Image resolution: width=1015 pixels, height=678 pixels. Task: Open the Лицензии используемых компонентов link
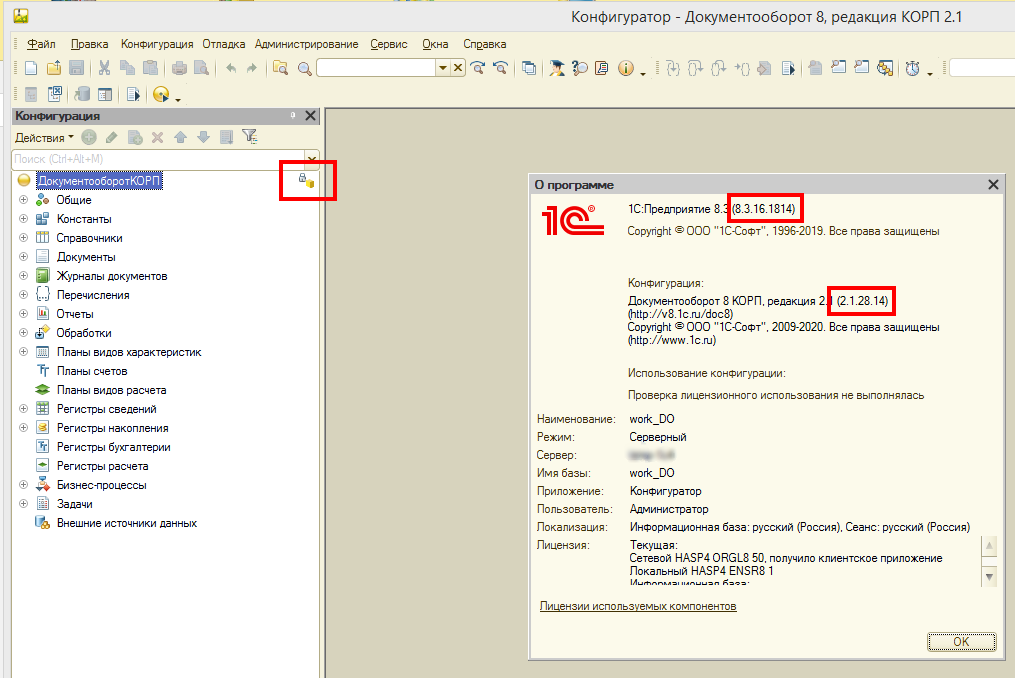[638, 606]
